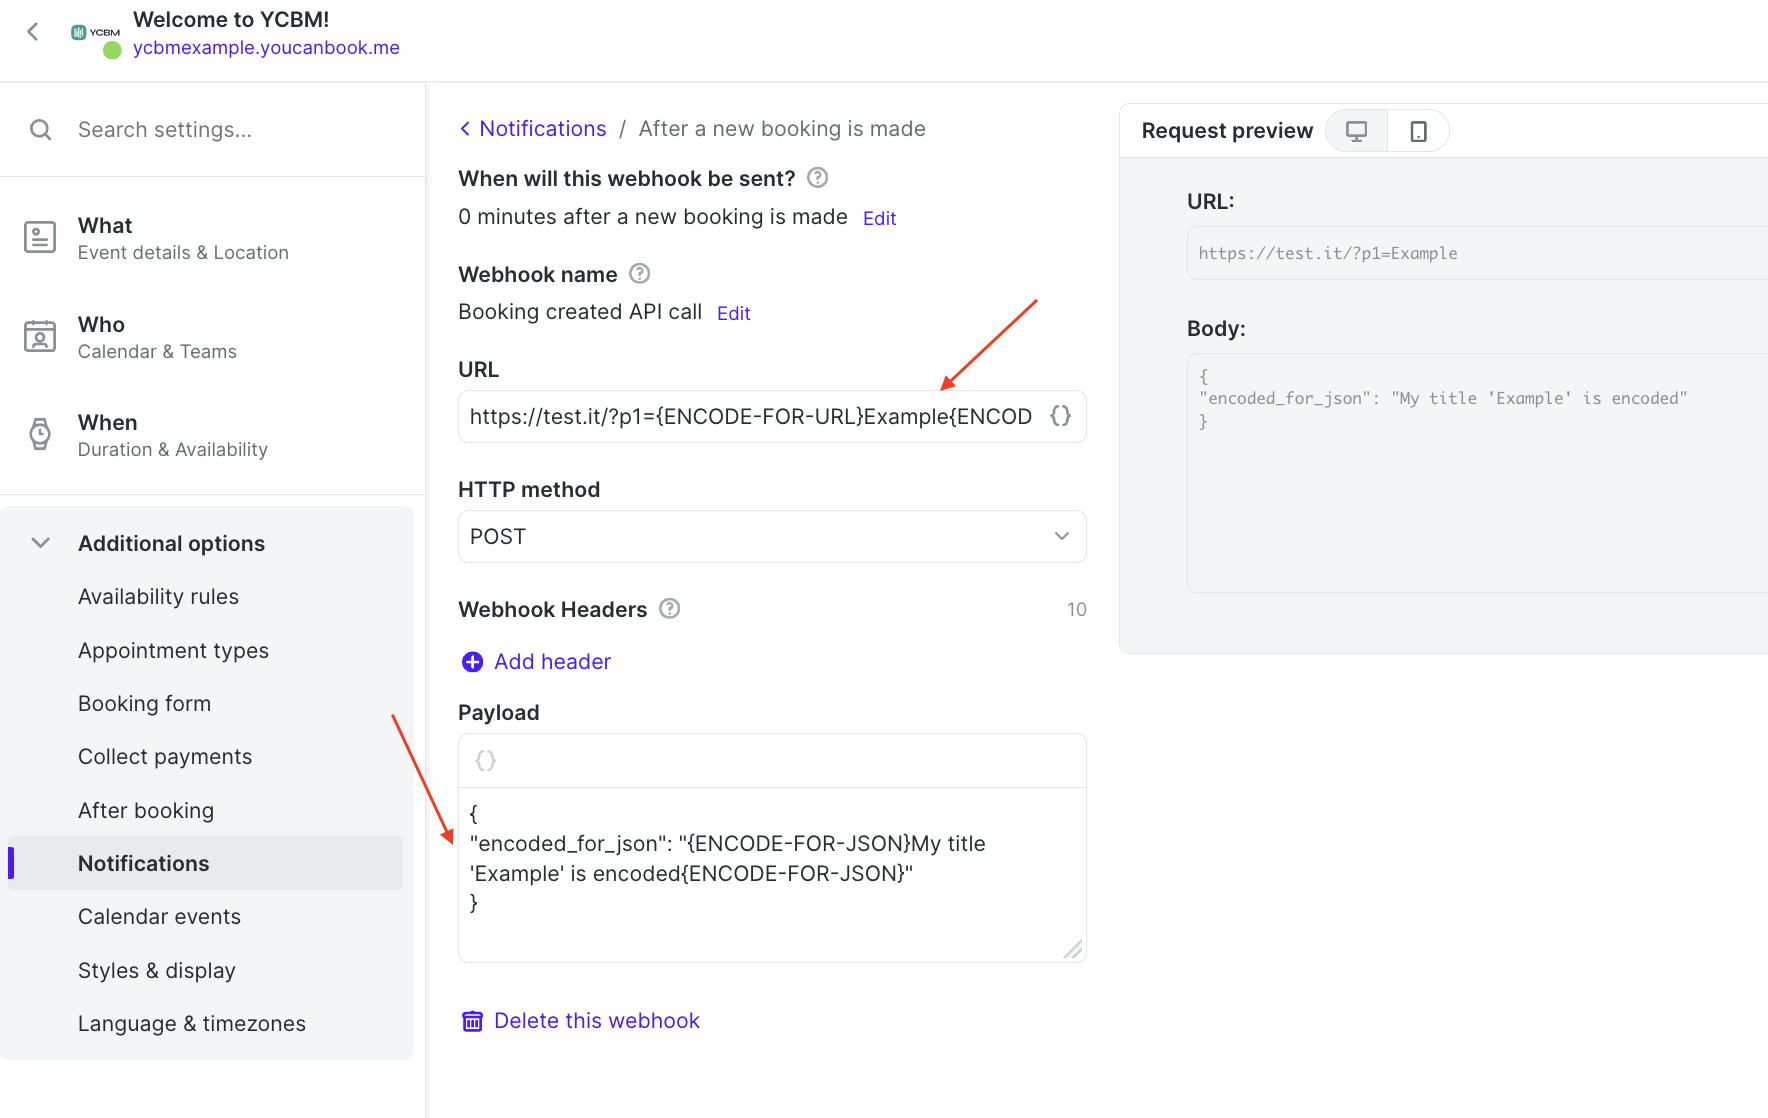The height and width of the screenshot is (1118, 1768).
Task: Open What: Event details & Location
Action: pos(183,238)
